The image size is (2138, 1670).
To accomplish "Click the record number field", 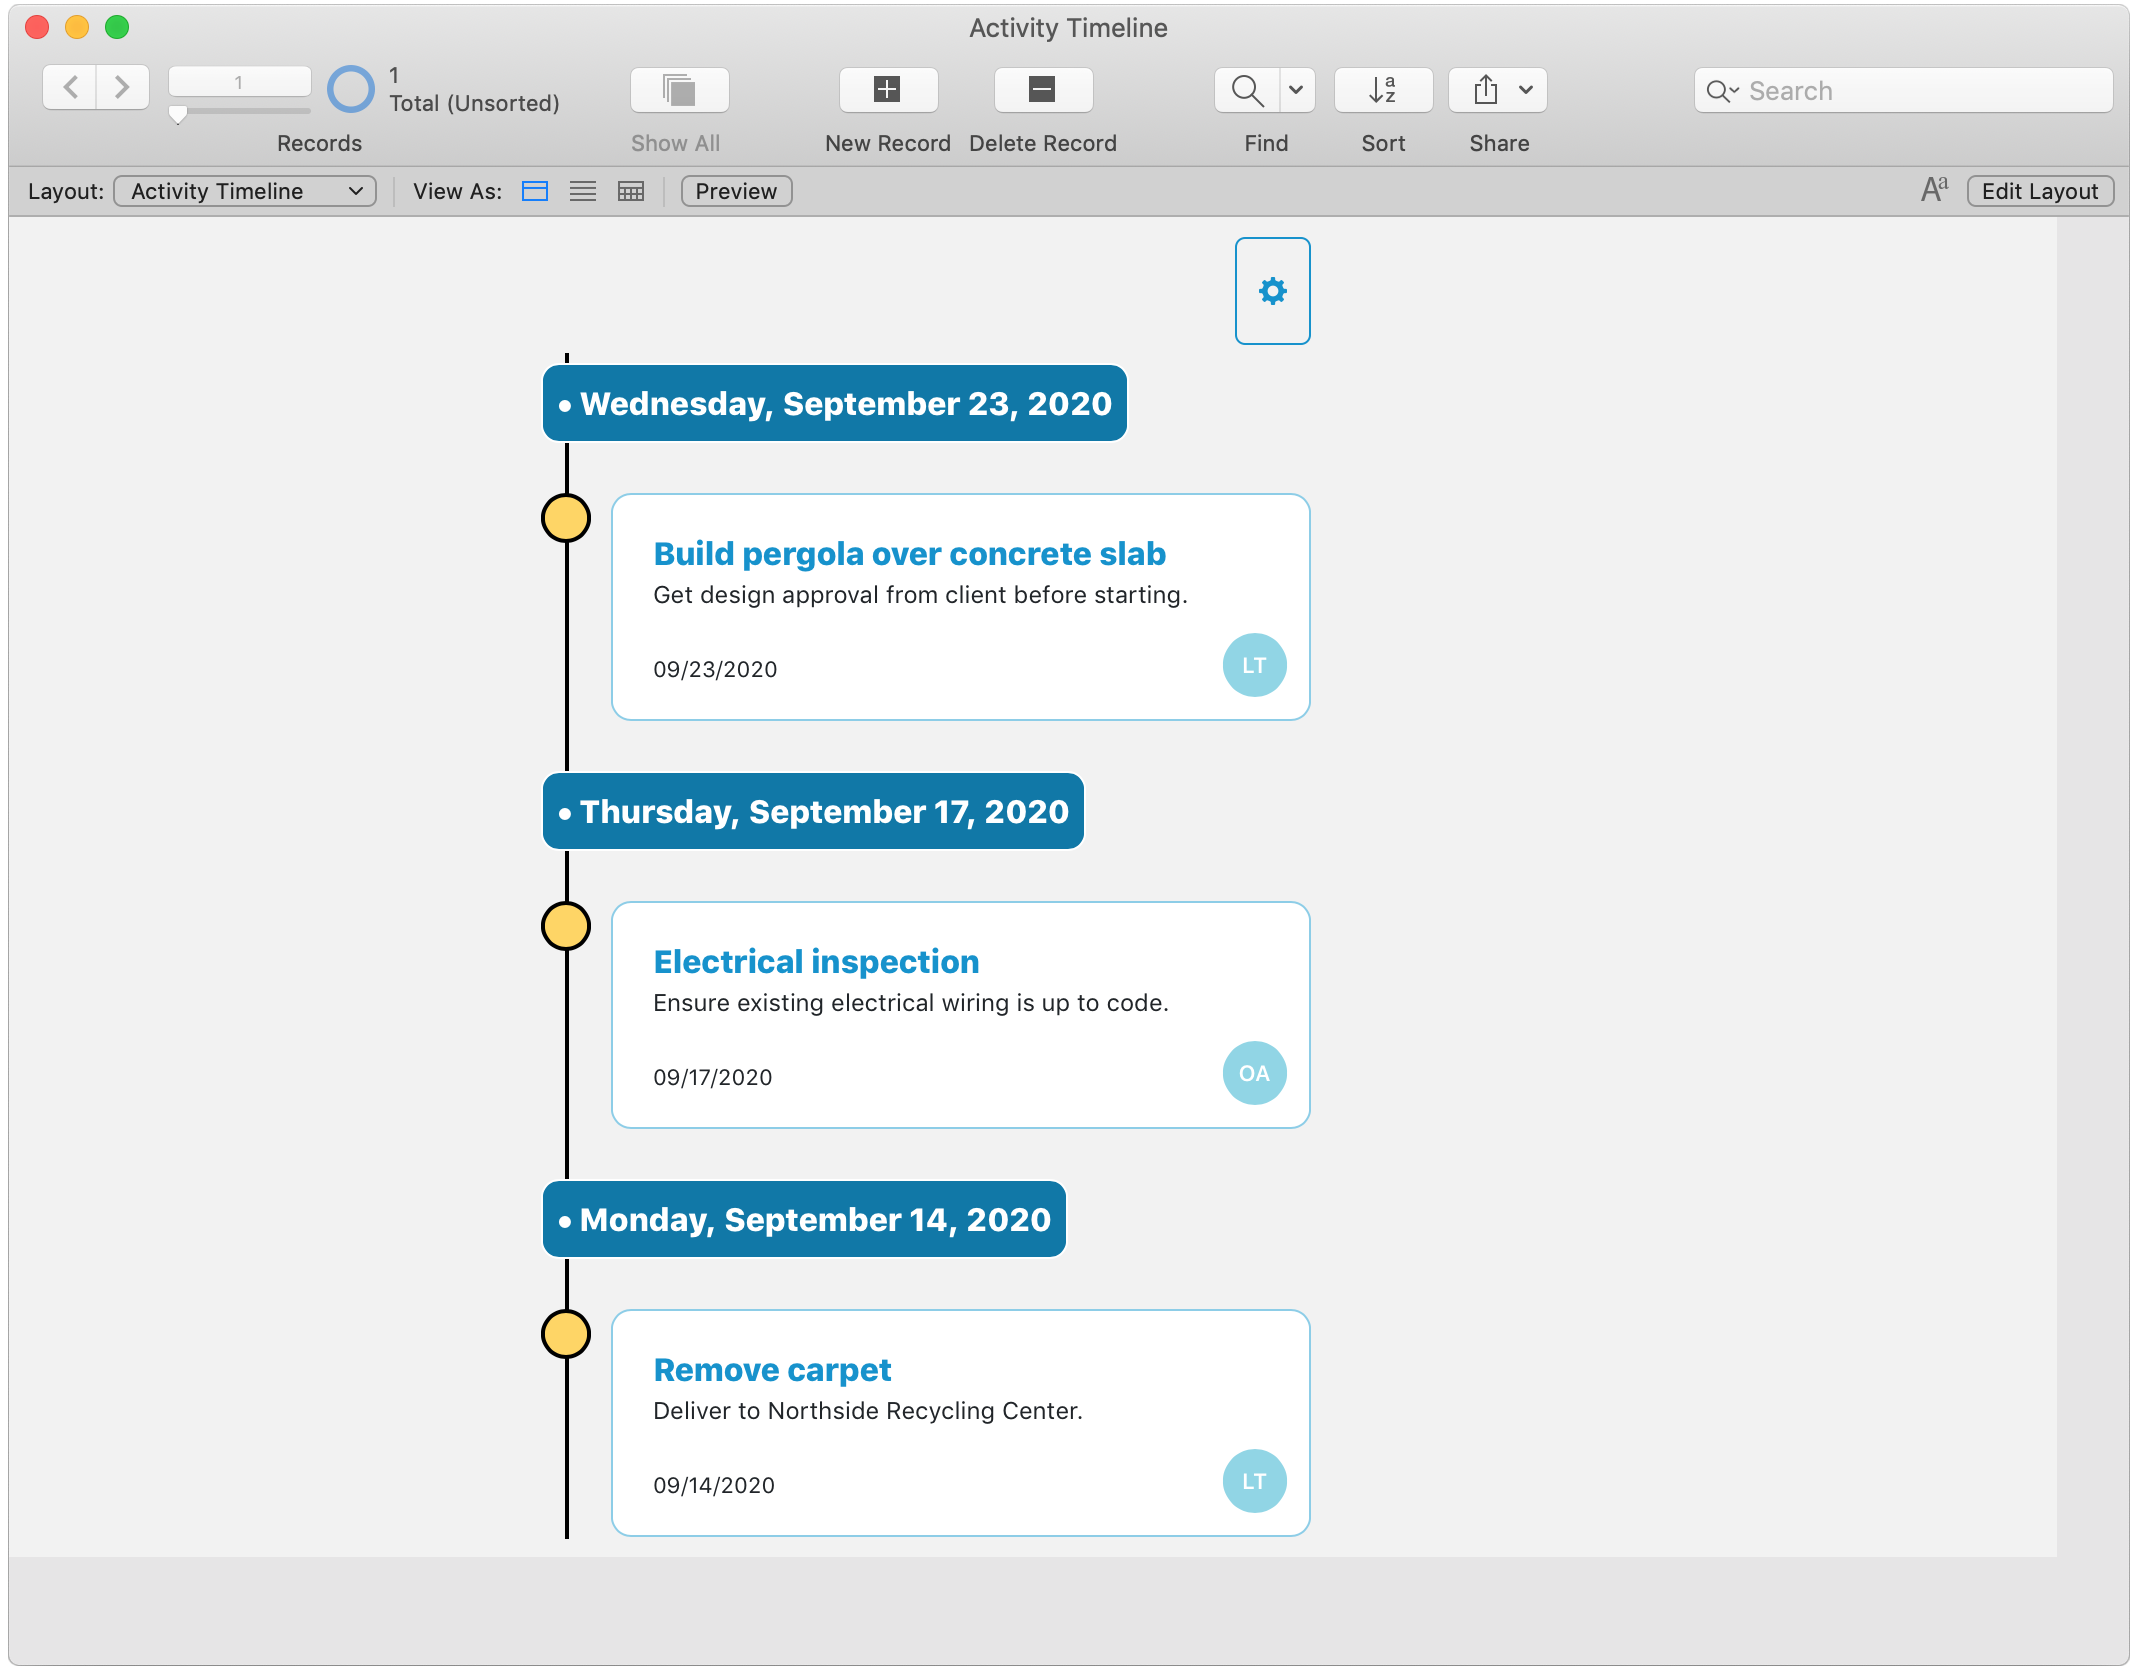I will 239,82.
